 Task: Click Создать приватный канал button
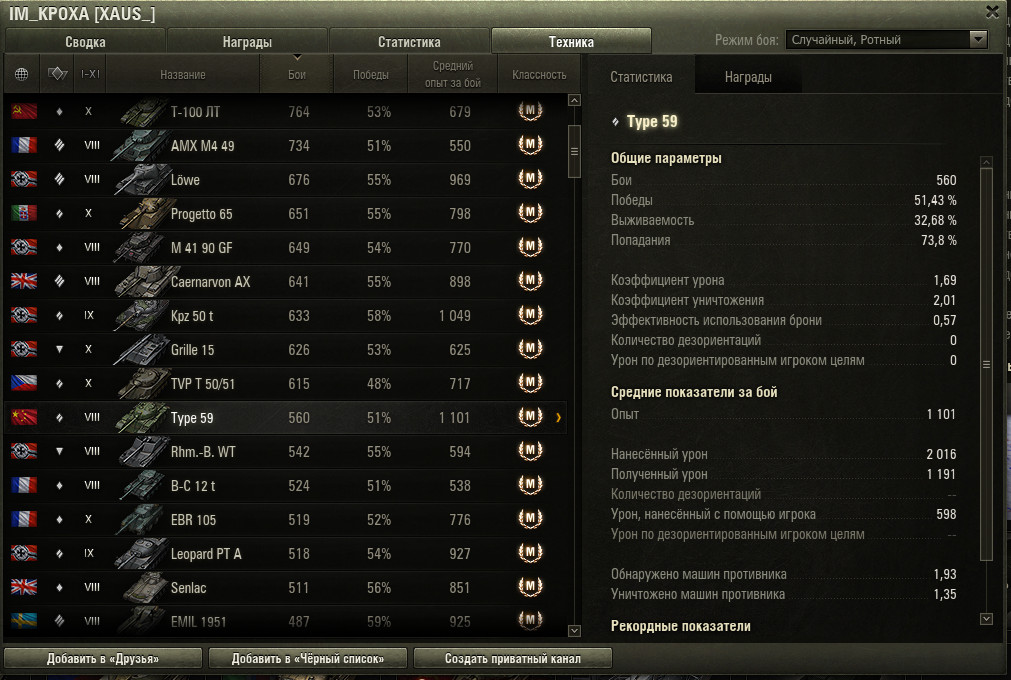tap(513, 659)
